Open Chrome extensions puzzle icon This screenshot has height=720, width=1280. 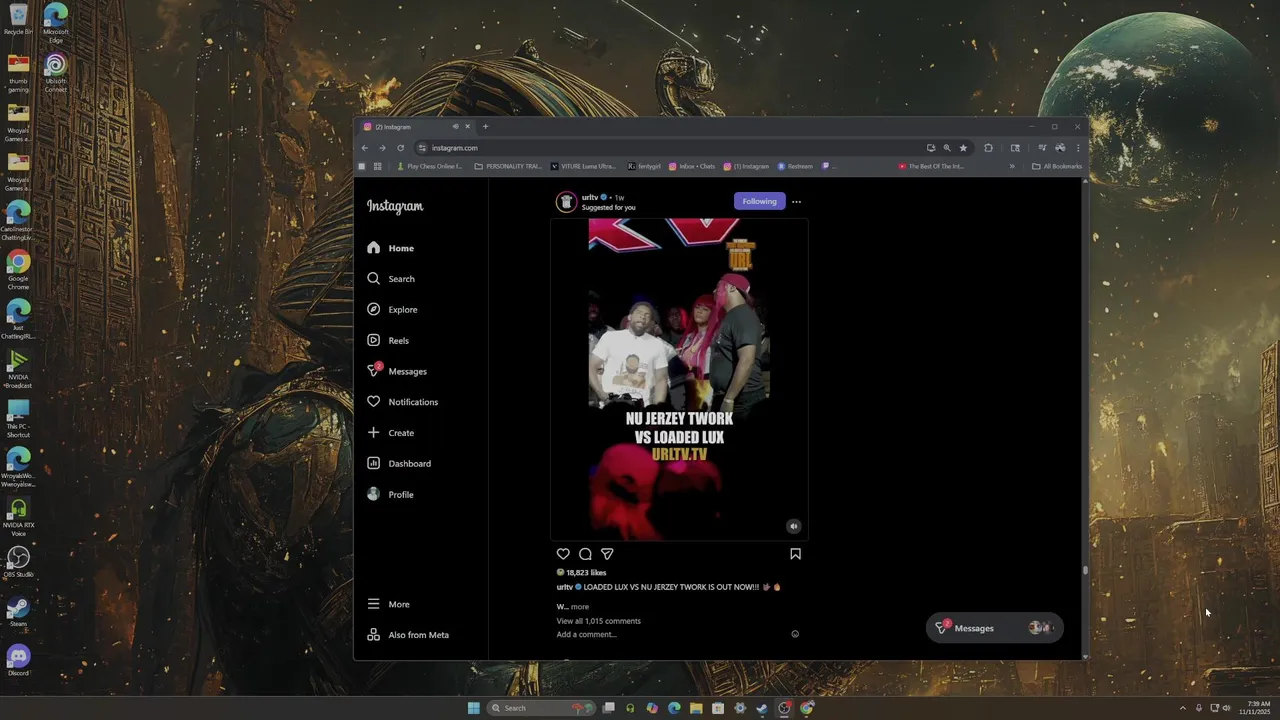(x=988, y=148)
